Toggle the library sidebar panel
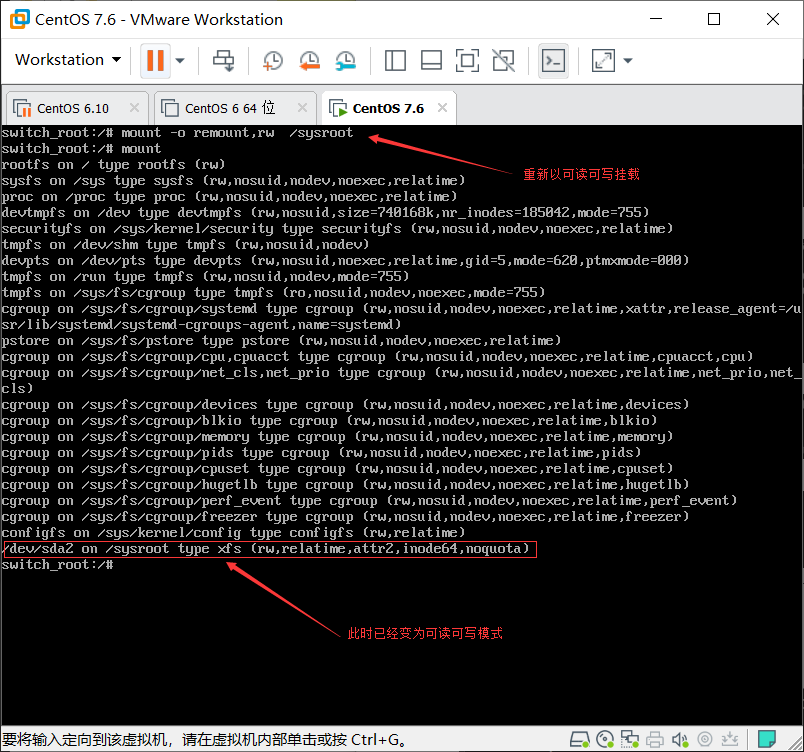804x752 pixels. tap(395, 60)
